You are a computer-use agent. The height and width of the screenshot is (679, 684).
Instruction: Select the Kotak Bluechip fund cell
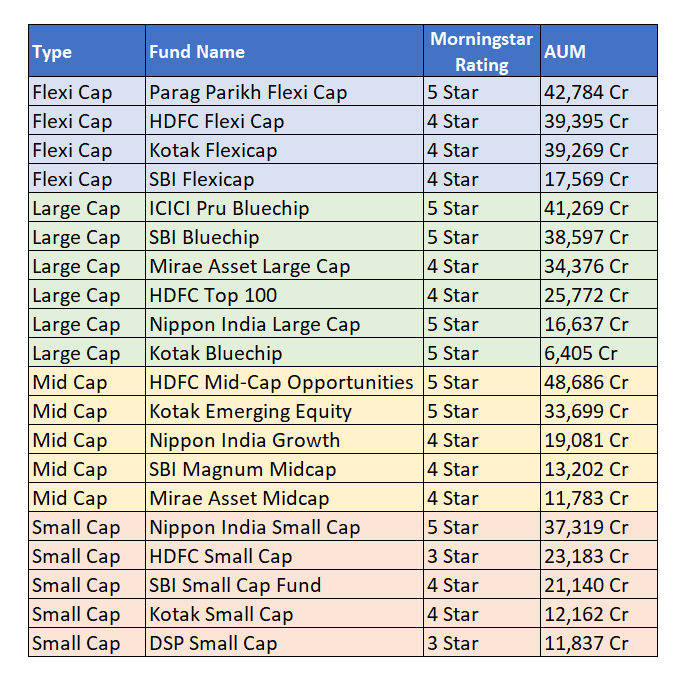[x=216, y=353]
